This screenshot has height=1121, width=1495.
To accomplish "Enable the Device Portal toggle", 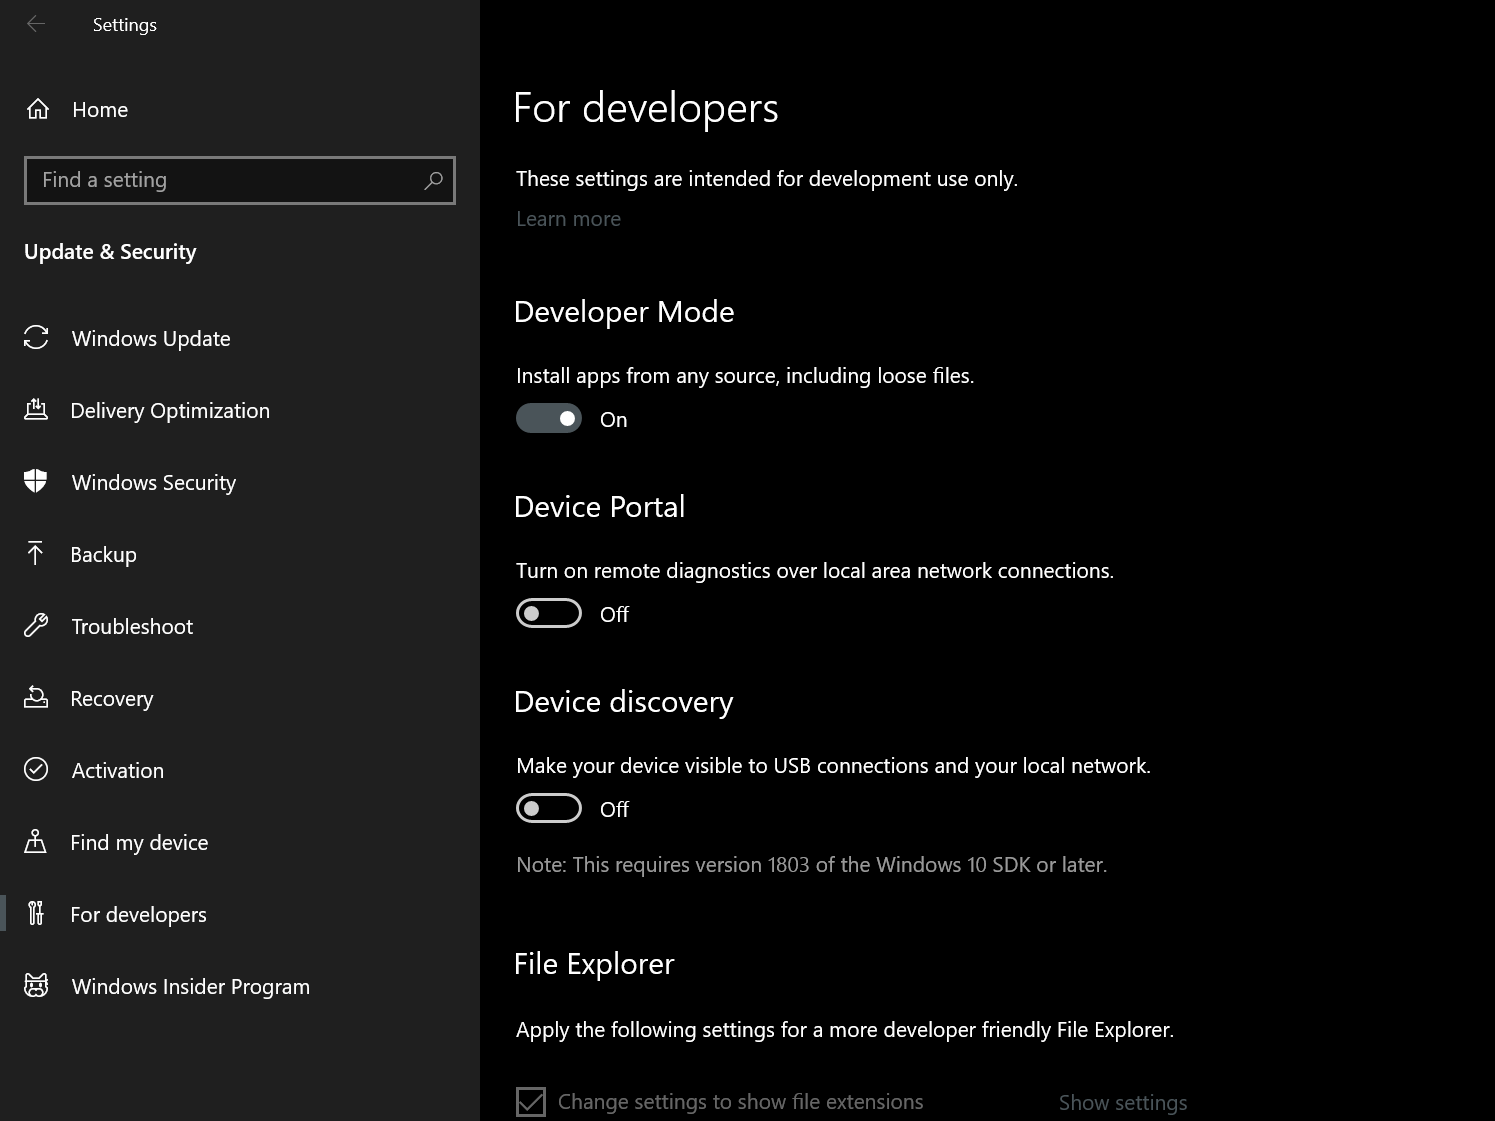I will point(549,614).
